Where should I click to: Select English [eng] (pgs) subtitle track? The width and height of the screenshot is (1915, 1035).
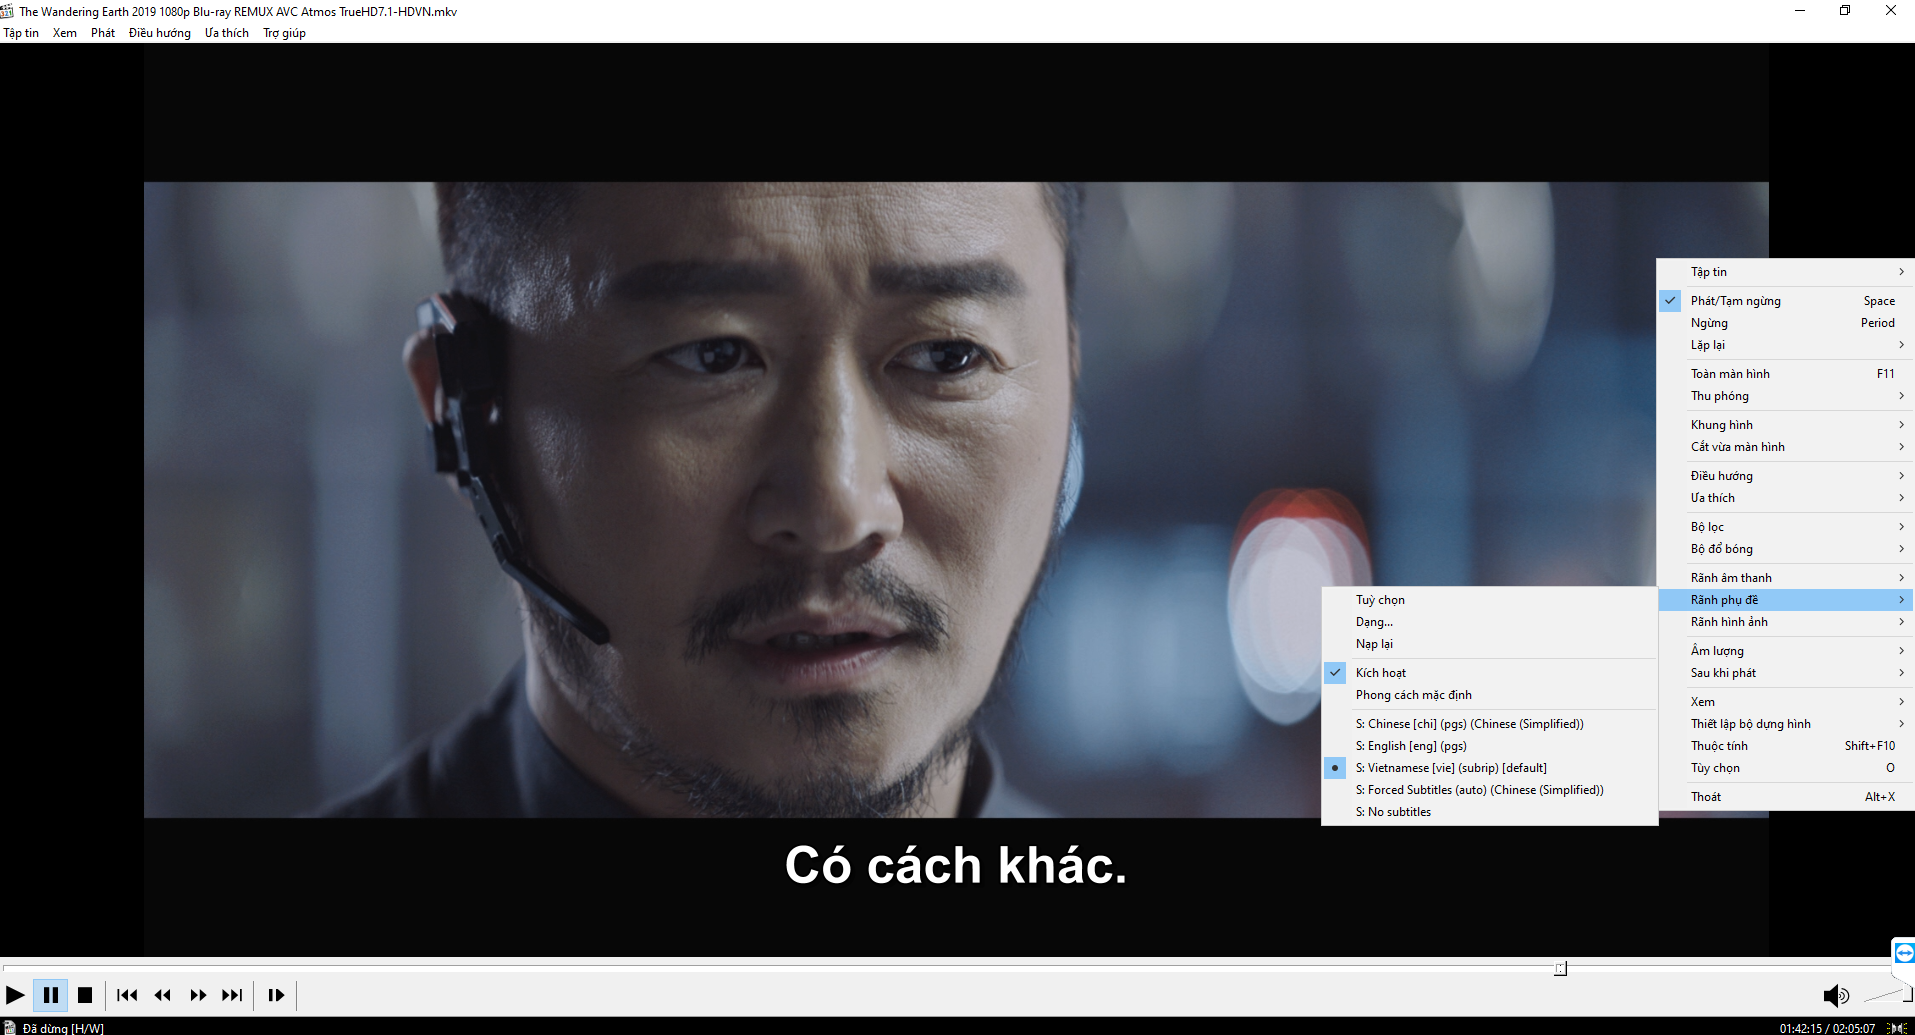1490,746
